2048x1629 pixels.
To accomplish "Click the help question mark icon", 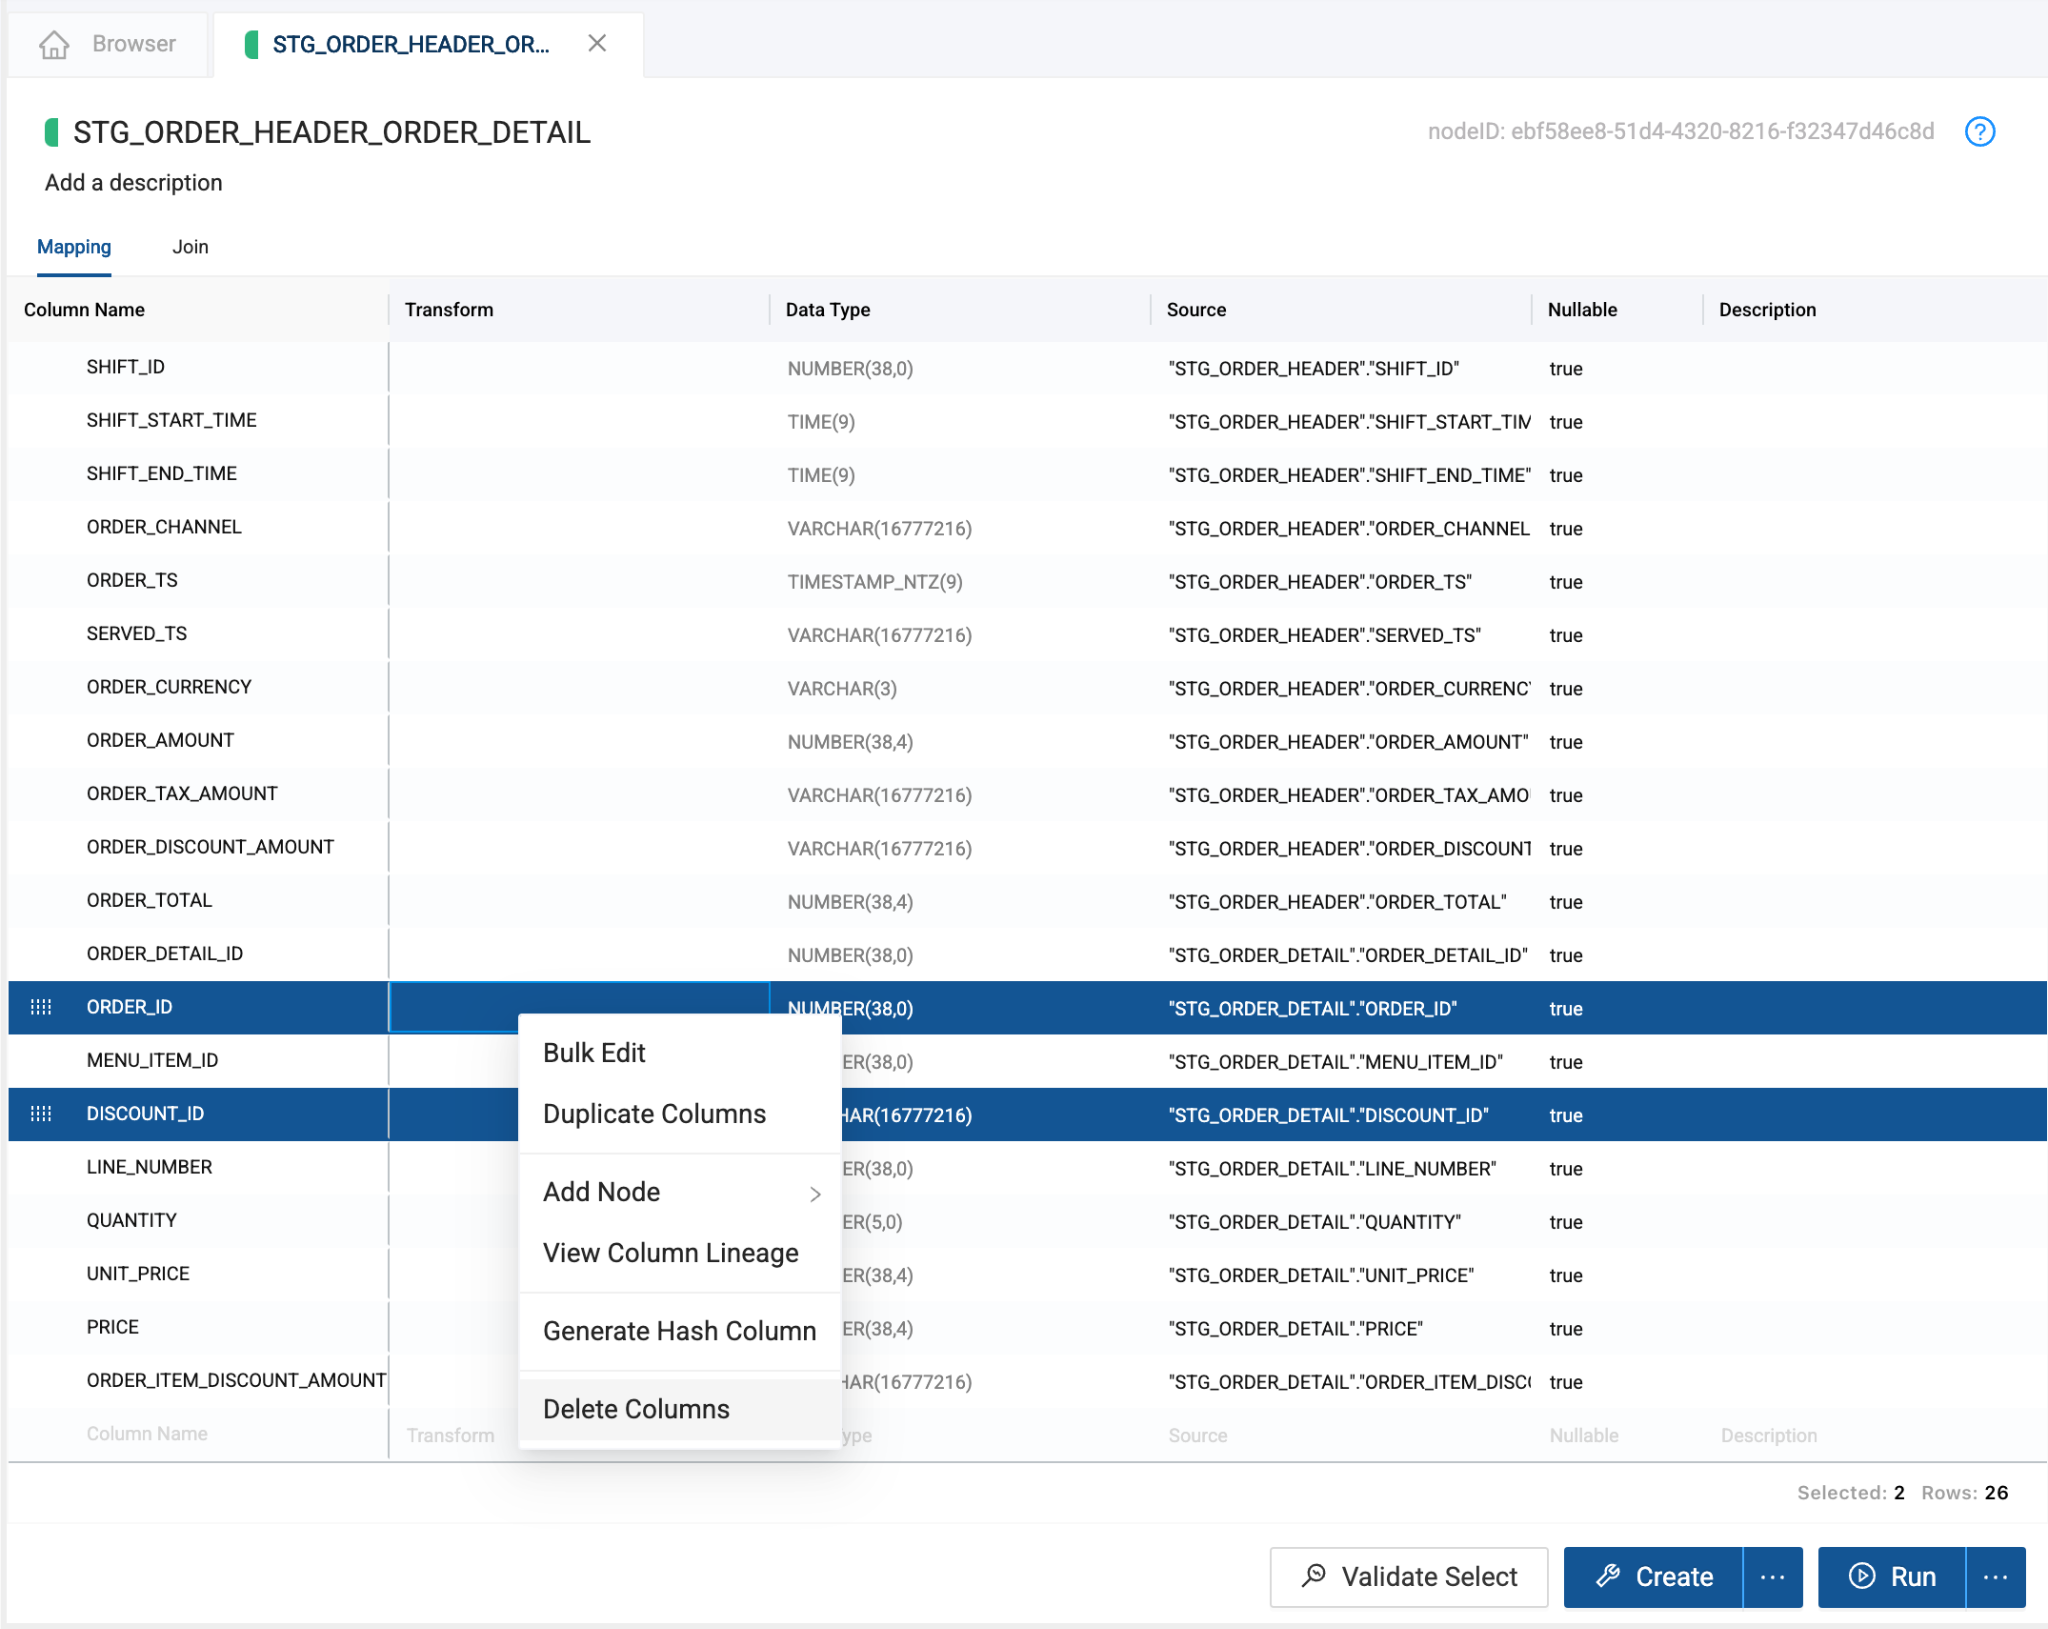I will pos(1979,132).
